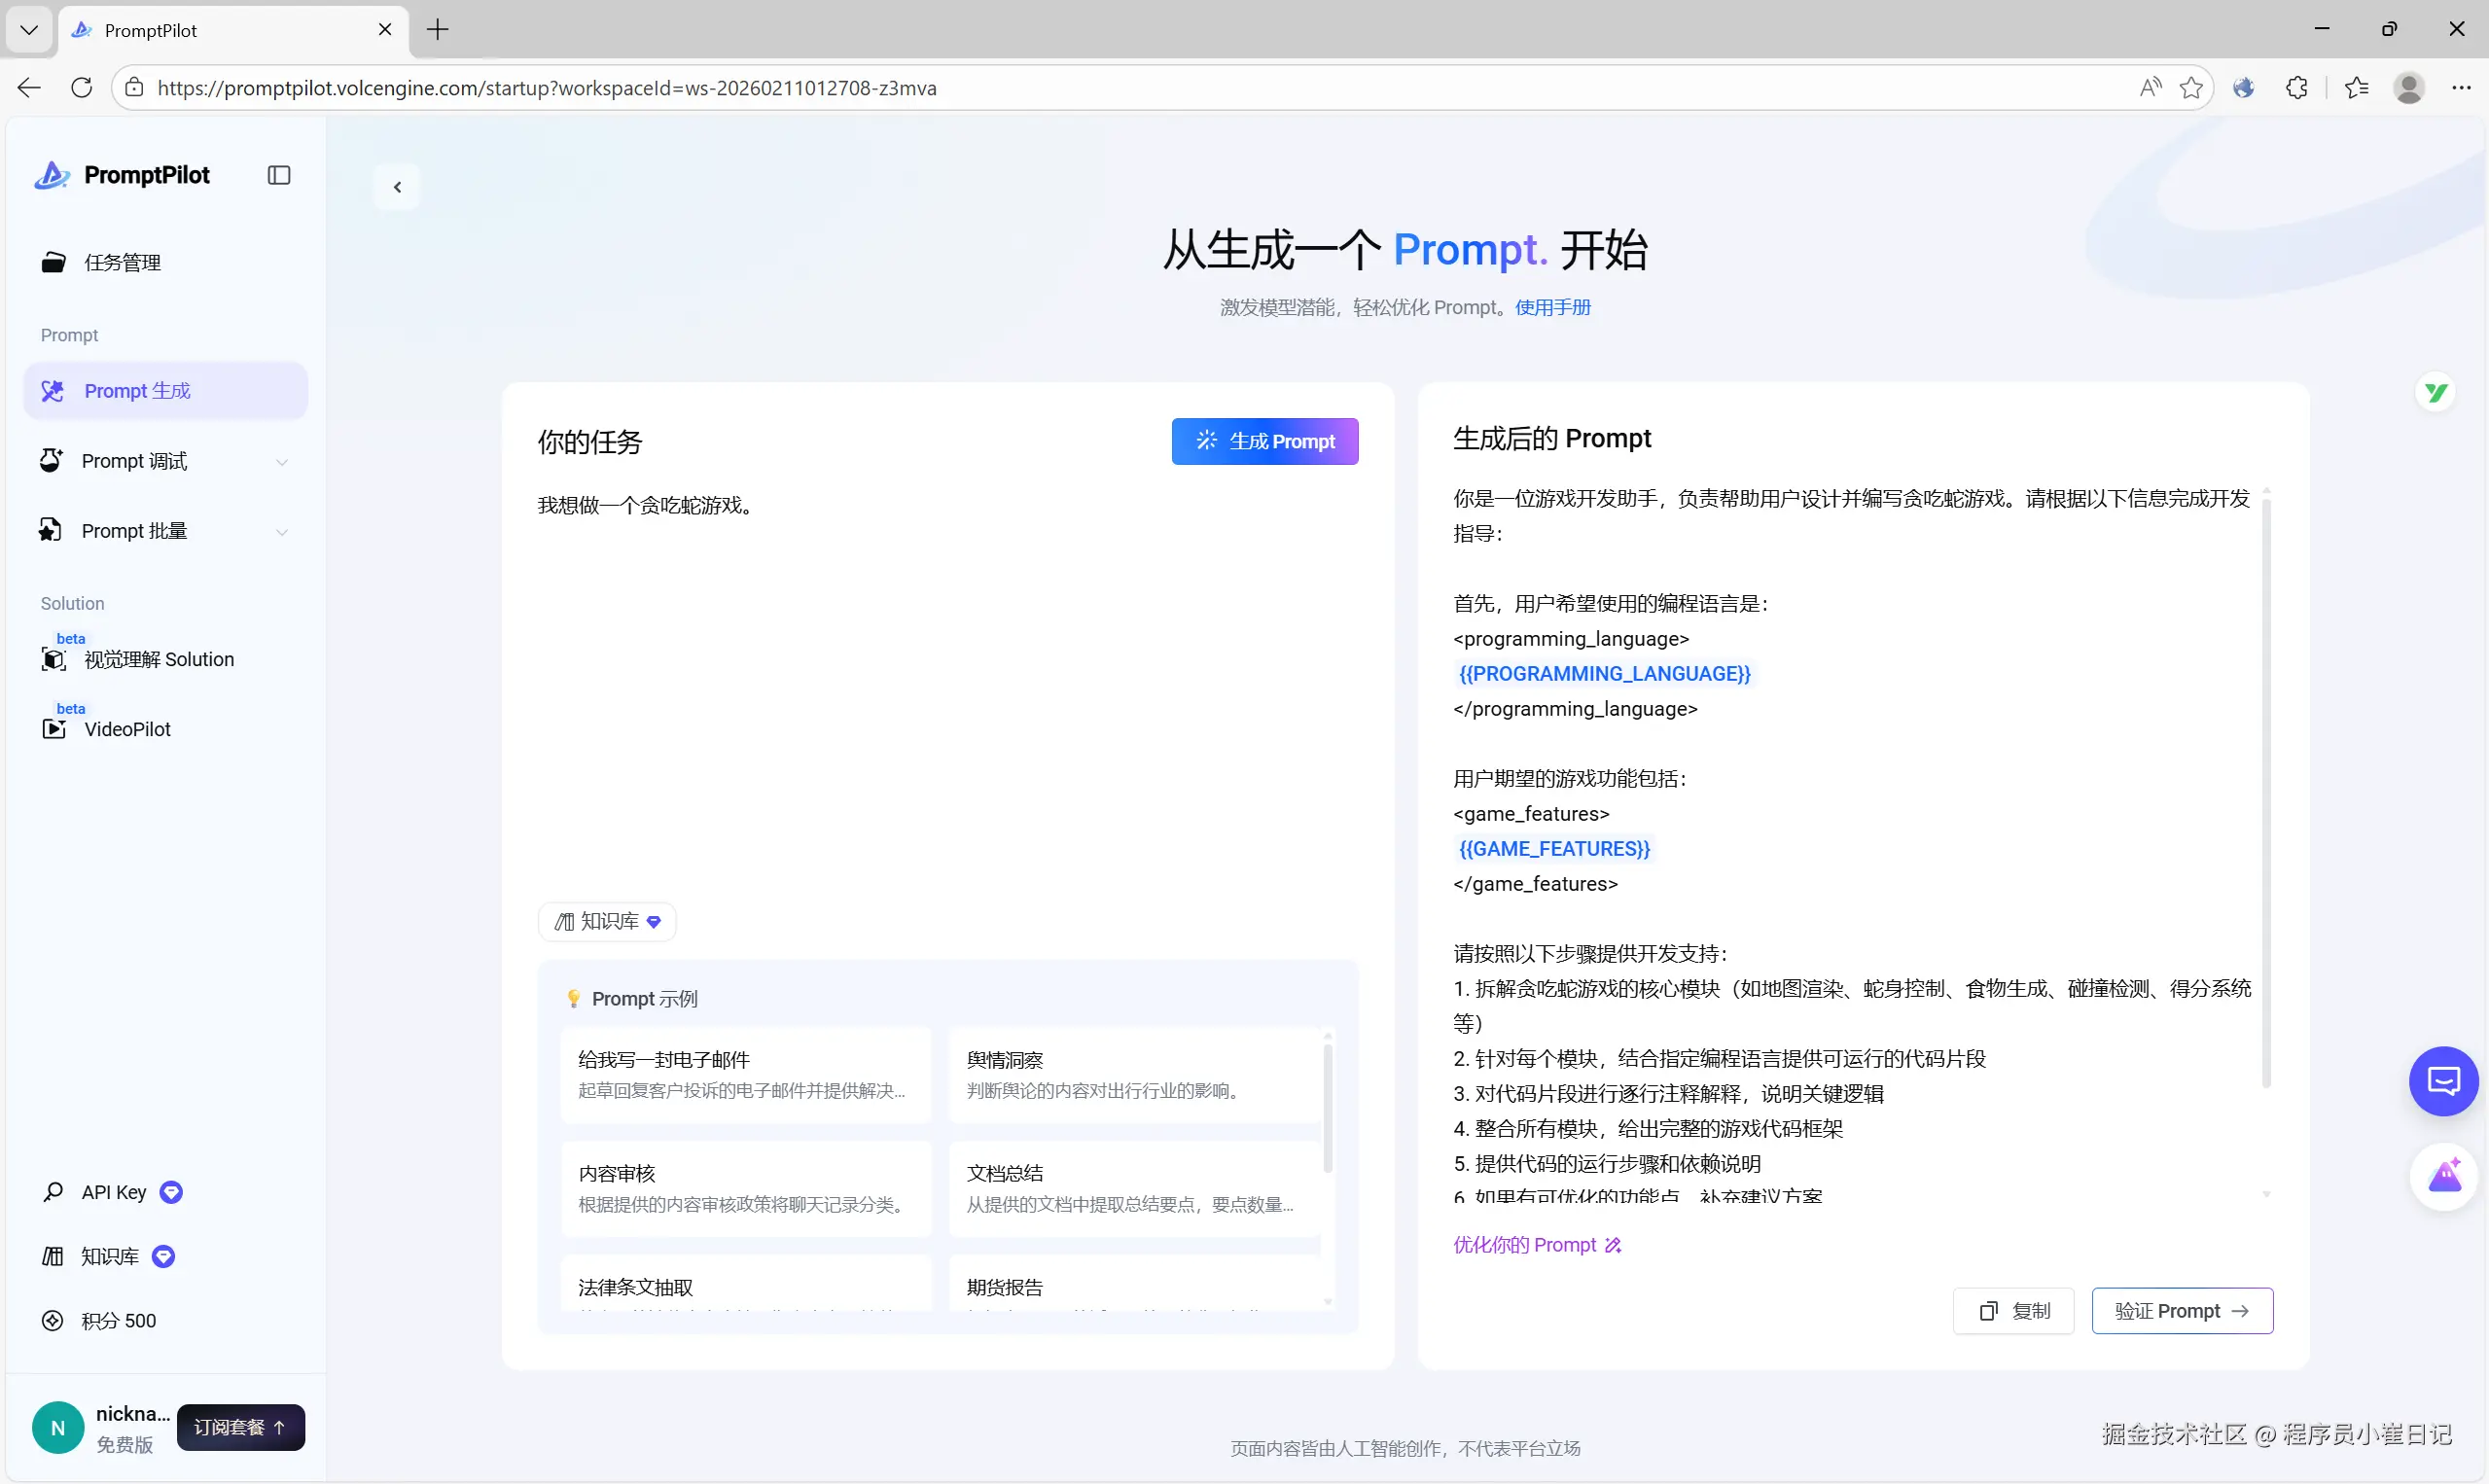This screenshot has height=1484, width=2489.
Task: Select the 舆情洞察 example card
Action: point(1134,1074)
